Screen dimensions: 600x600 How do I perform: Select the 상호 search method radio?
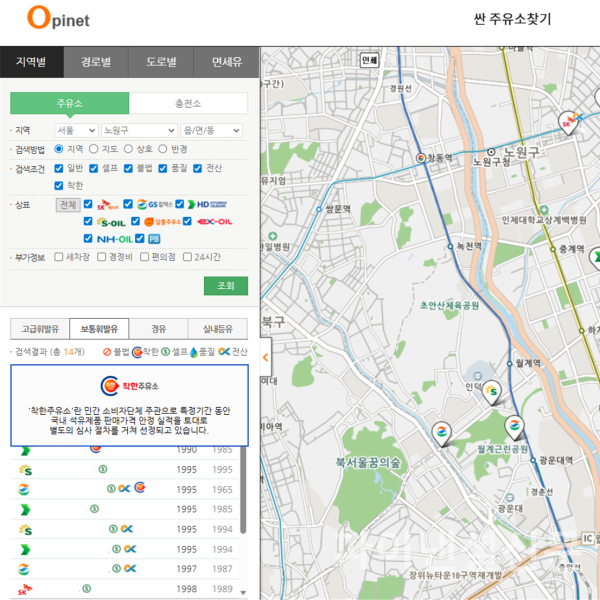[128, 148]
